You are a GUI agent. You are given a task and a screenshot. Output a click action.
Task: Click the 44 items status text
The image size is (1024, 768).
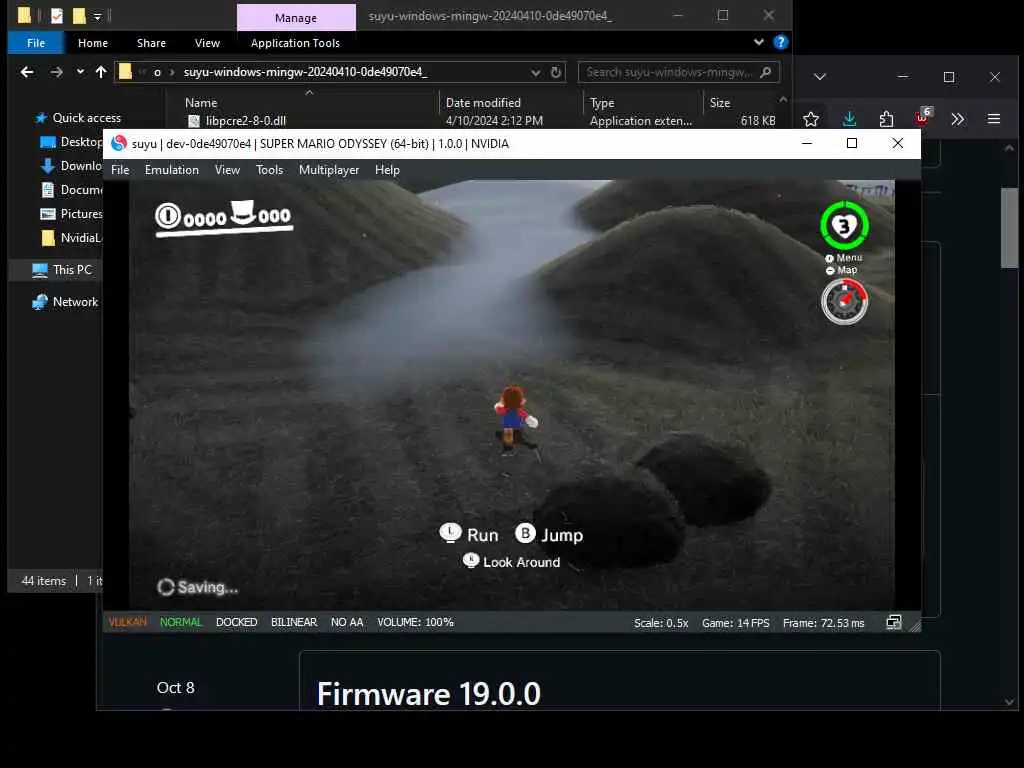click(44, 581)
